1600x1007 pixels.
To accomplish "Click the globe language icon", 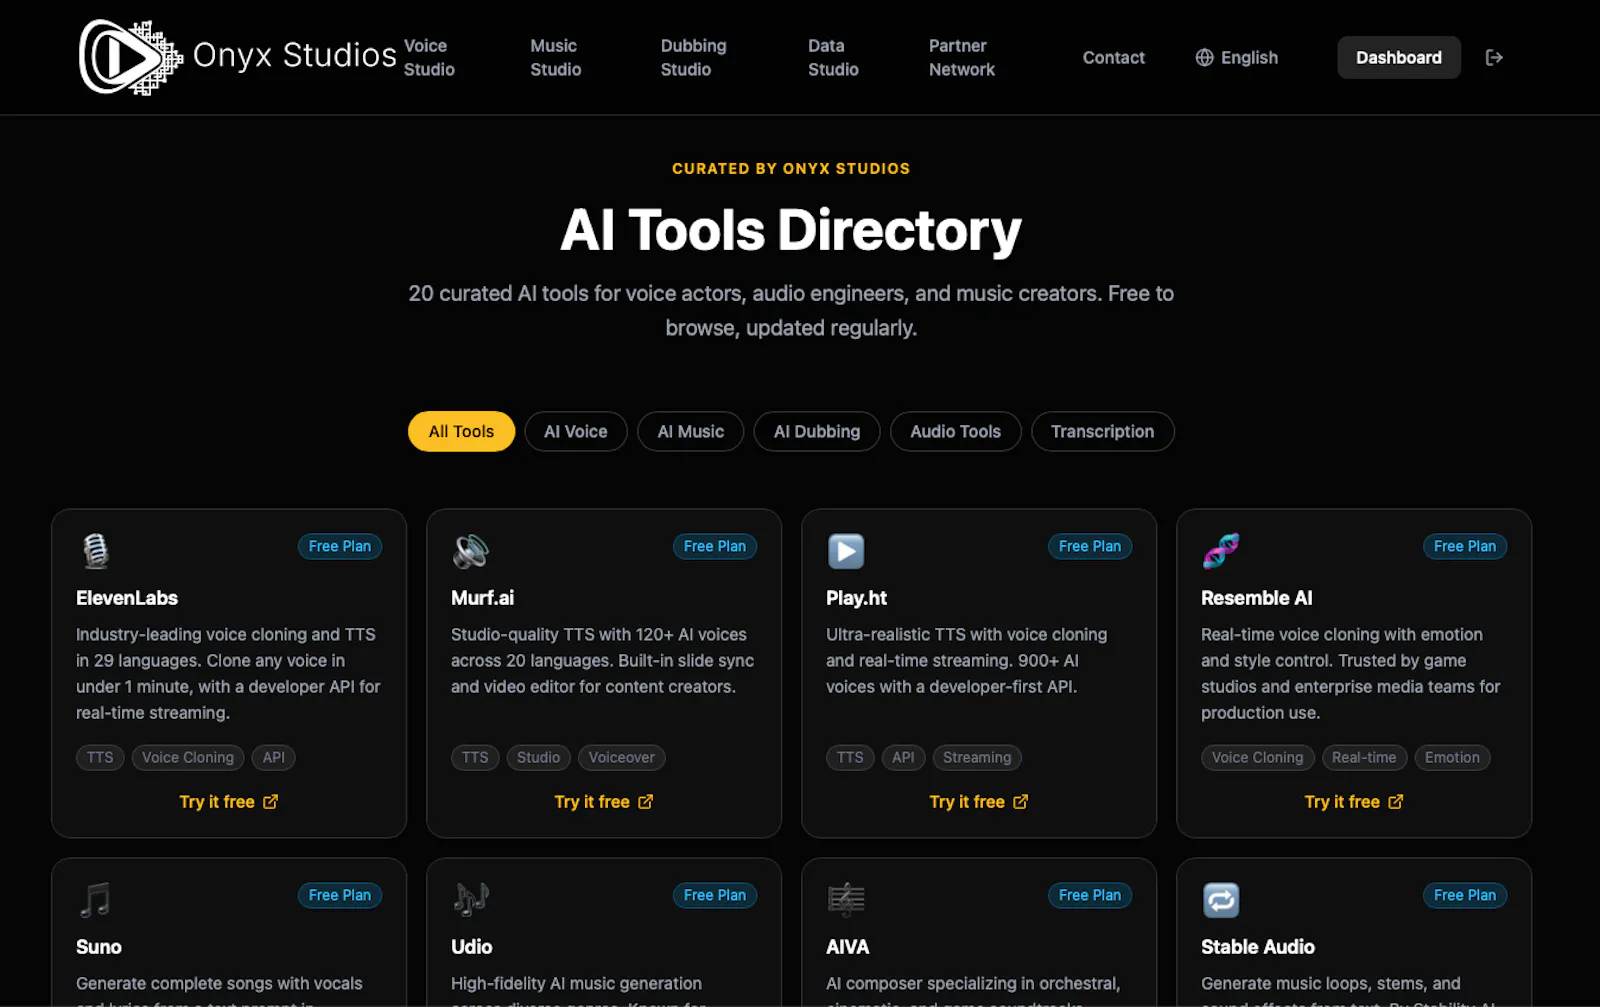I will (x=1205, y=57).
